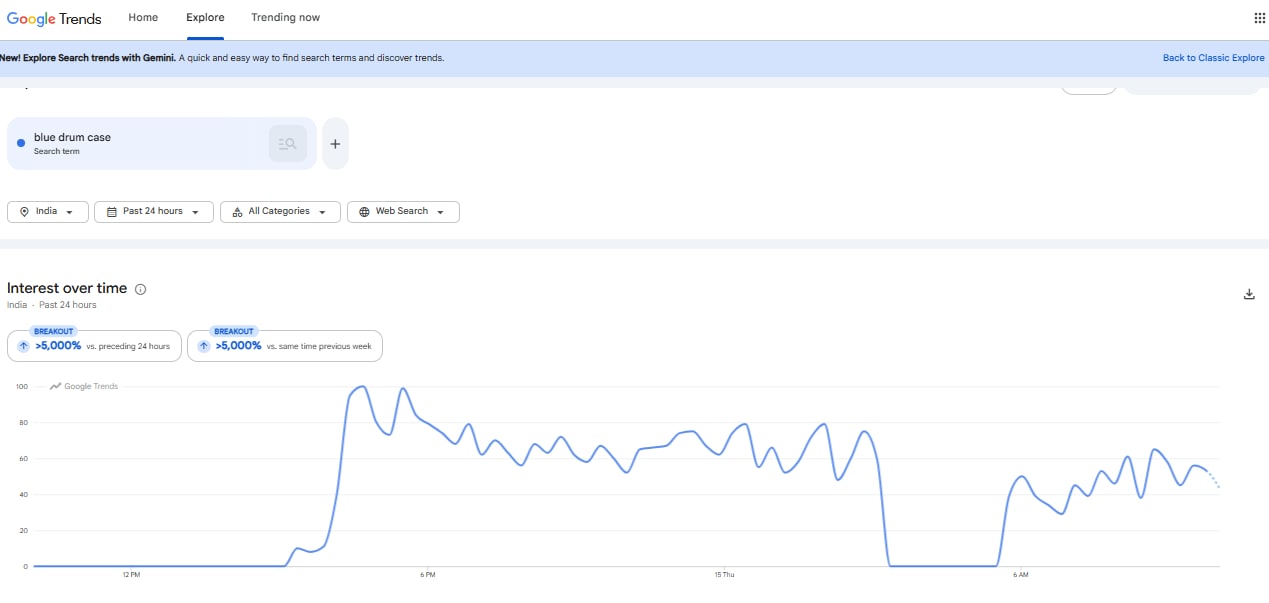Click the India · Past 24 hours subtitle

point(52,305)
